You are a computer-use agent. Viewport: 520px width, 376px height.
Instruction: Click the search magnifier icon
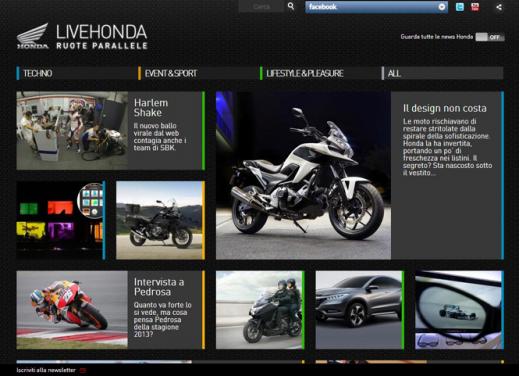(291, 6)
